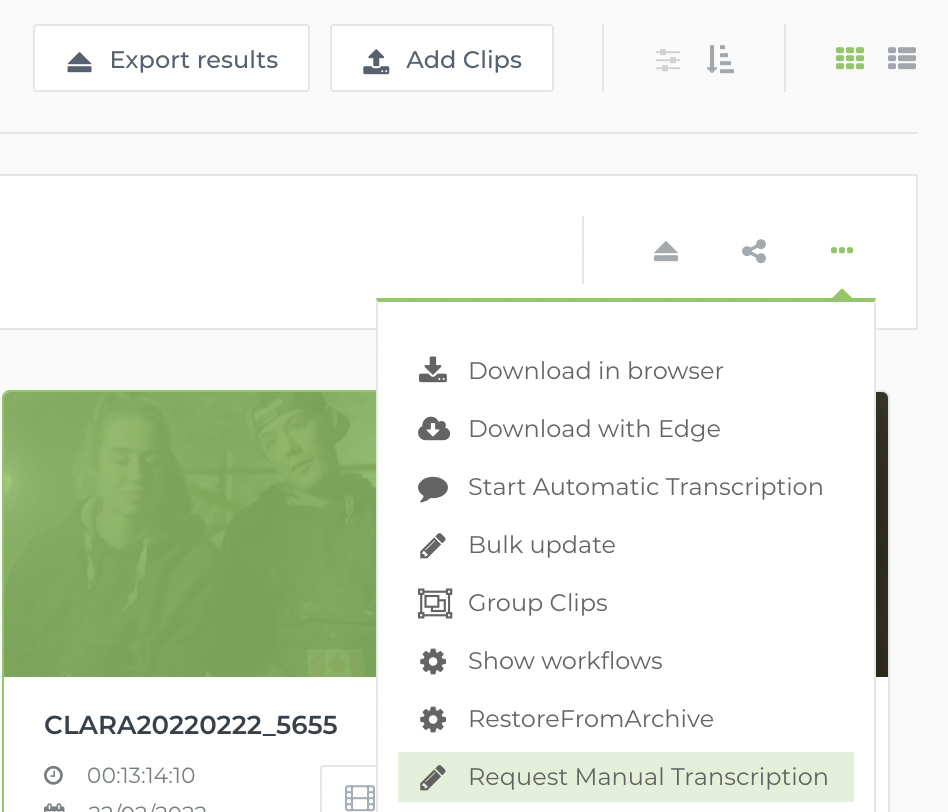Open the filter sliders icon

[667, 59]
